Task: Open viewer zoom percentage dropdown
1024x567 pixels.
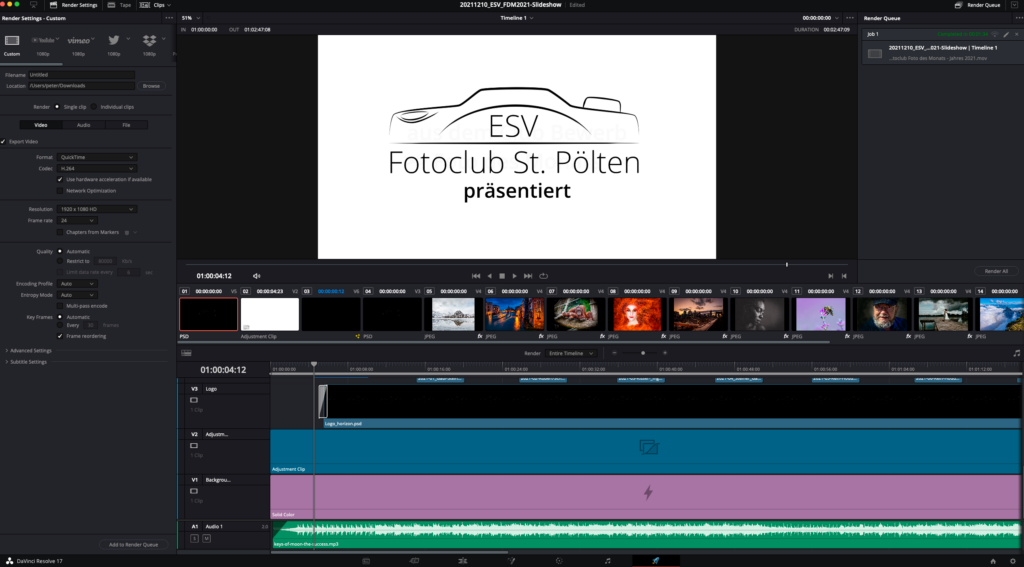Action: 191,18
